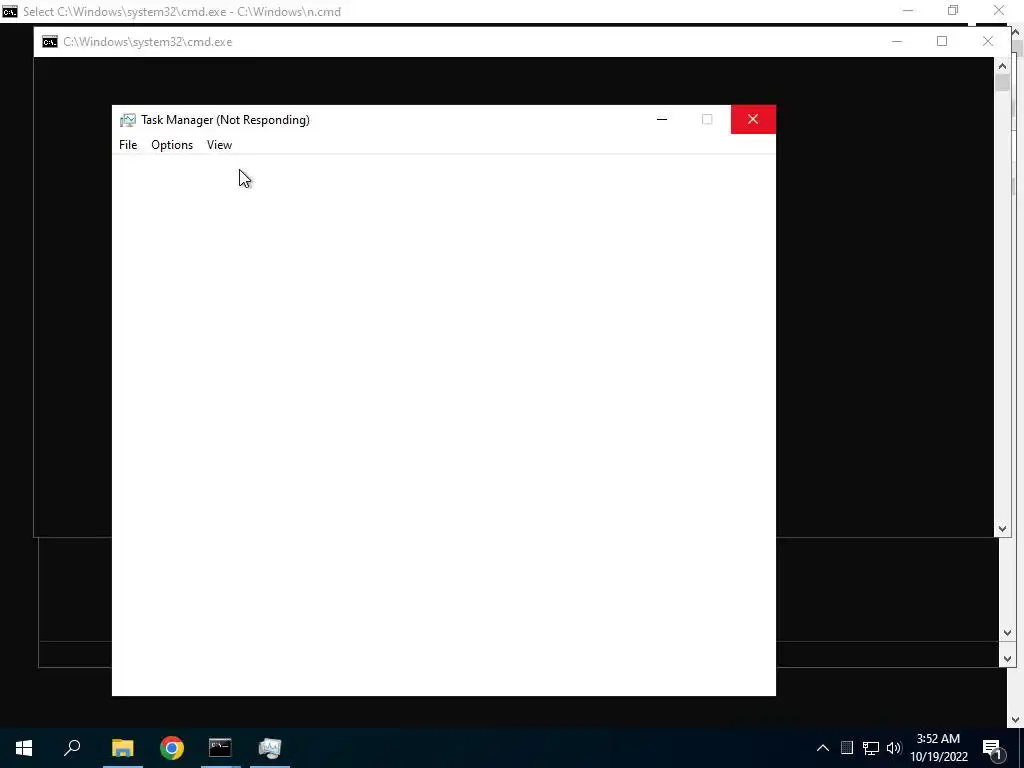Close the inner C:\Windows\system32\cmd.exe window
1024x768 pixels.
pos(987,41)
